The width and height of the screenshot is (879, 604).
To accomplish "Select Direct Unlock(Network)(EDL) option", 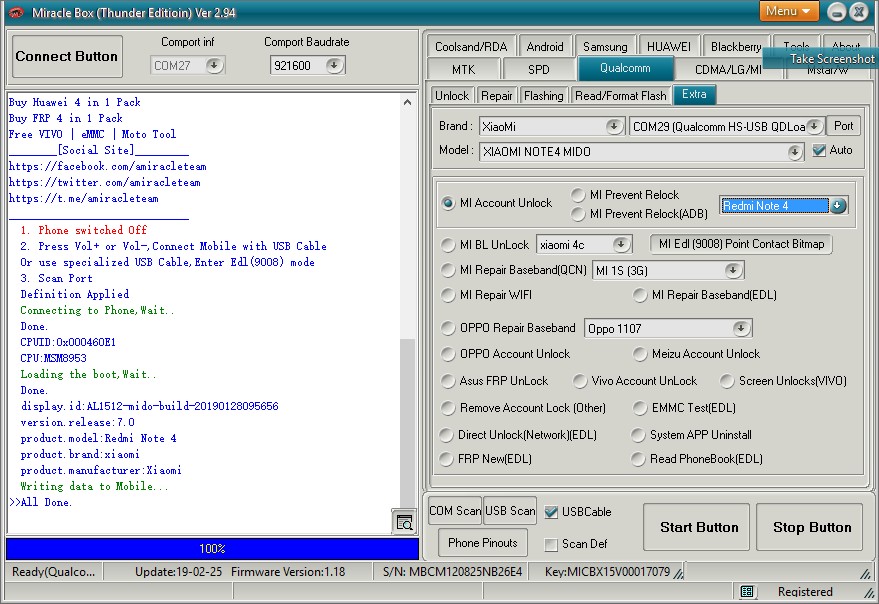I will (x=446, y=435).
